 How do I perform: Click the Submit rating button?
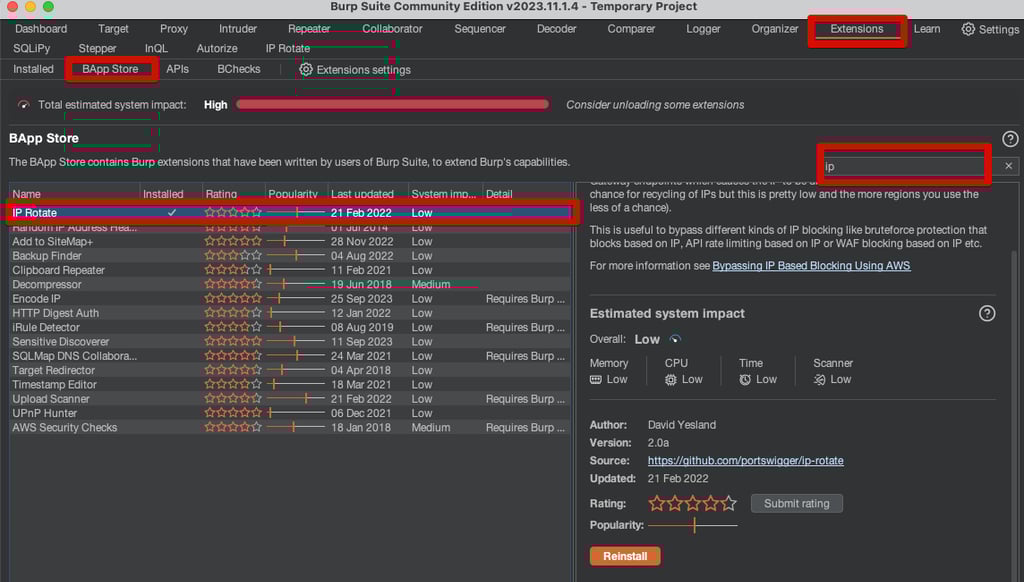coord(797,504)
